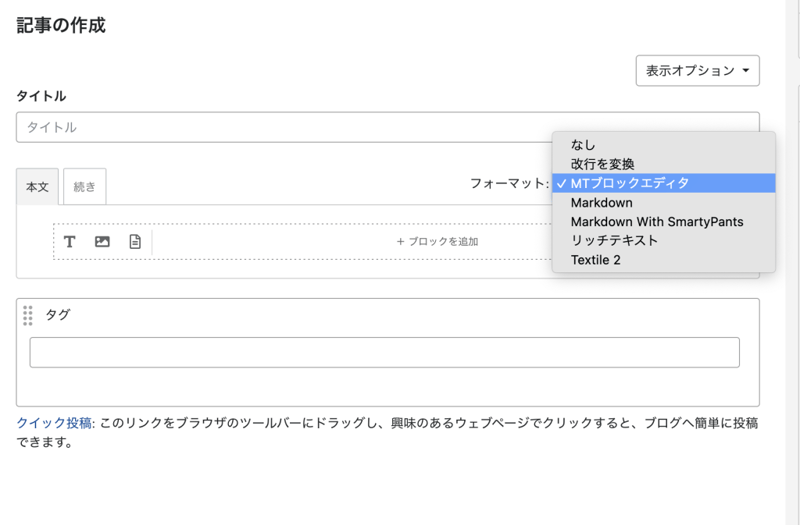Click the drag handle on the タグ panel

(28, 315)
